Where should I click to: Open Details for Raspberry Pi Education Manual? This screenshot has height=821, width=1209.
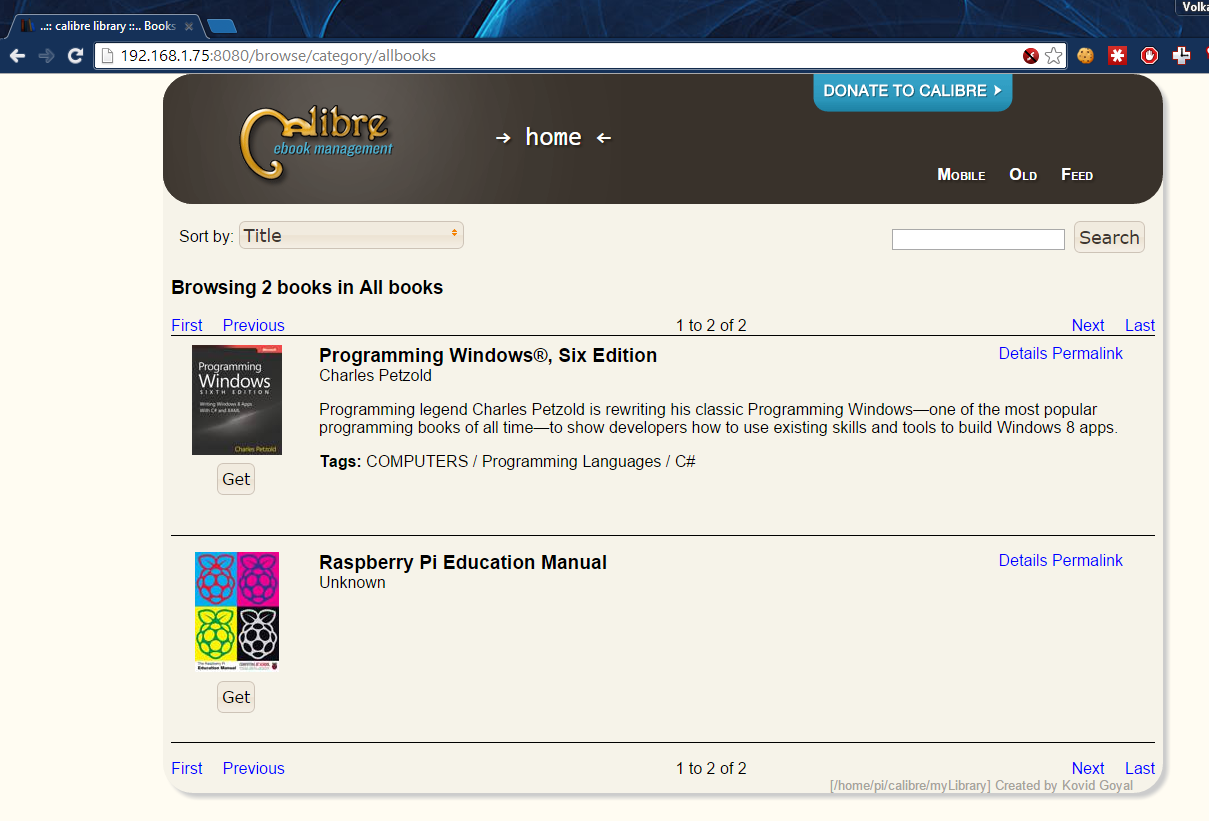[x=1022, y=561]
